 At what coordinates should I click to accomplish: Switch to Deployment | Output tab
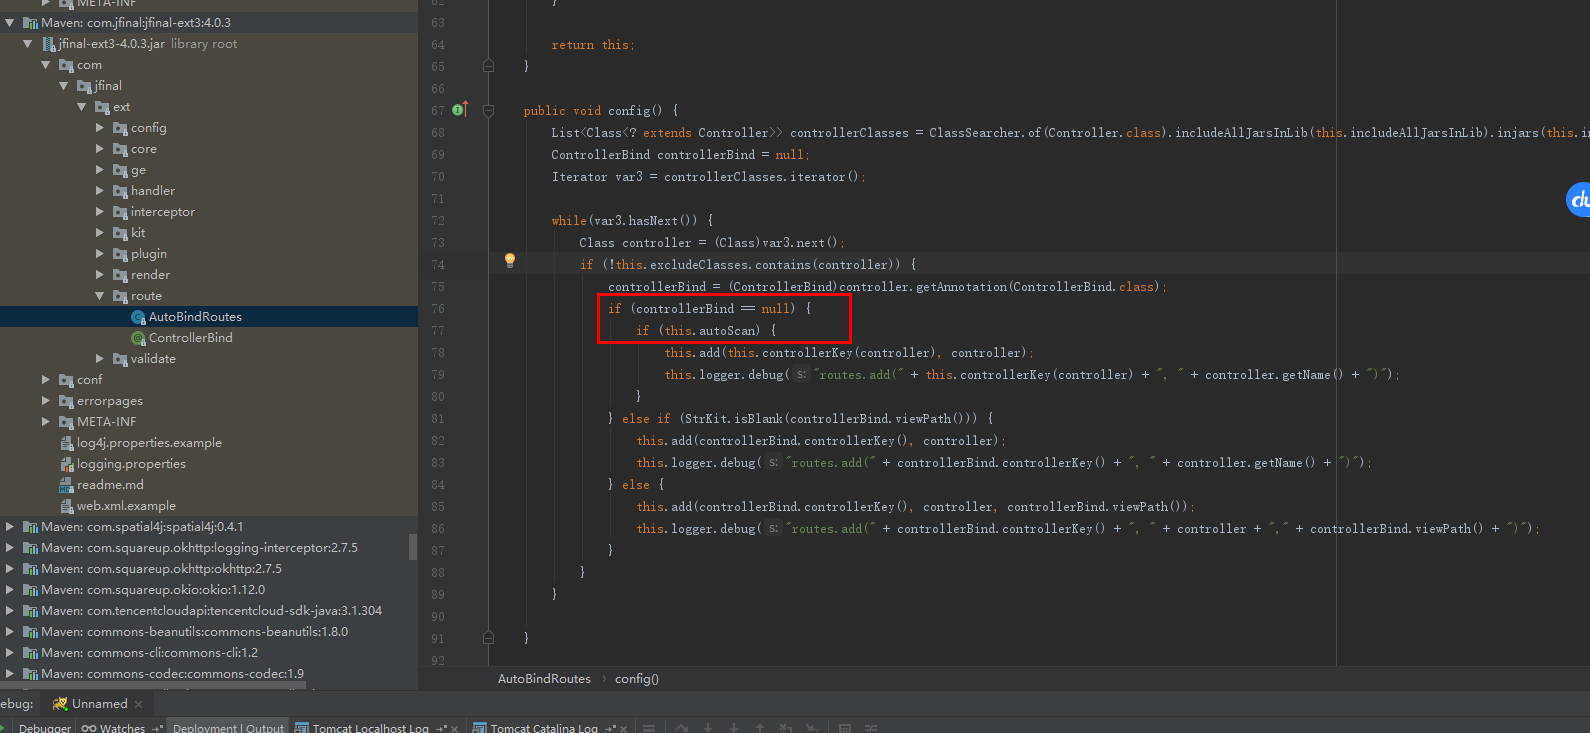(228, 728)
